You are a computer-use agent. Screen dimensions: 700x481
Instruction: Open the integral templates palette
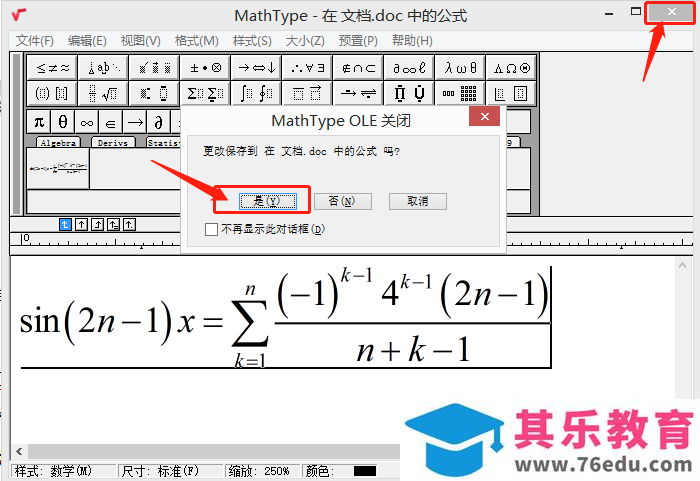click(x=256, y=93)
